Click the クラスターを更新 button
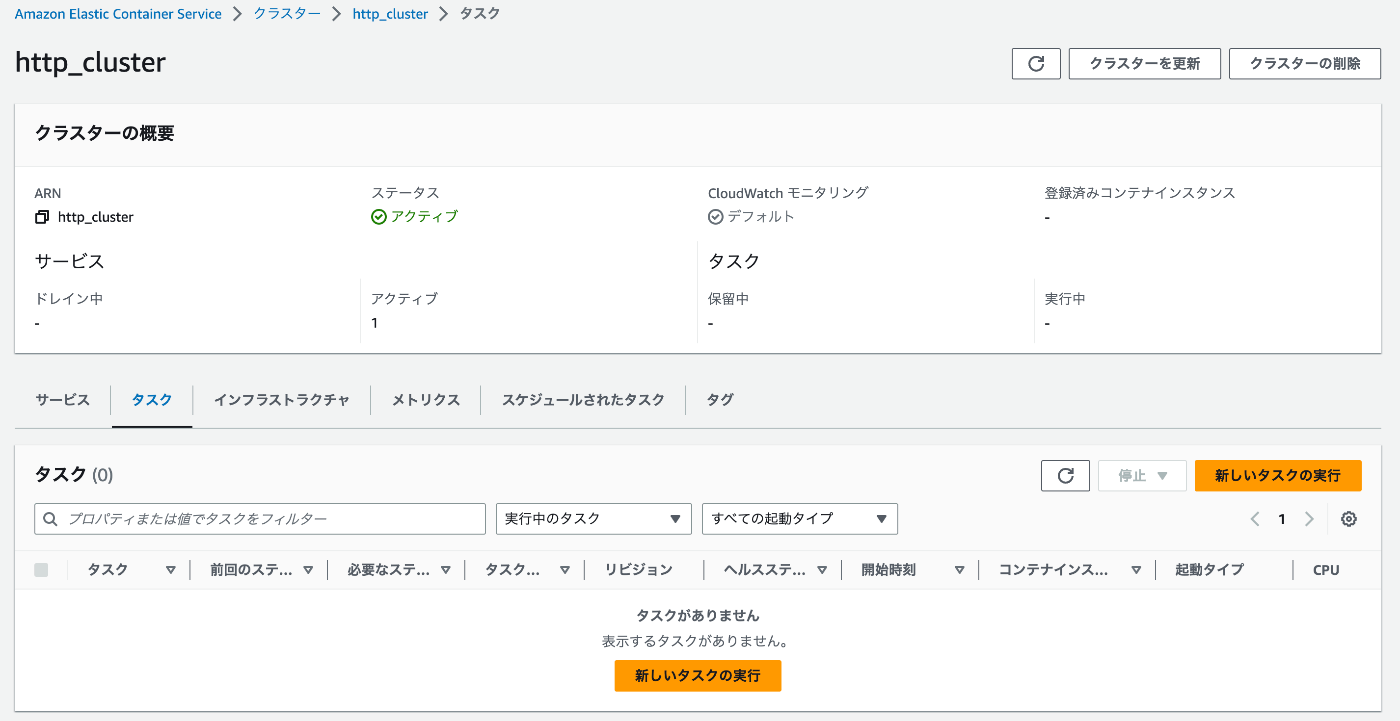Screen dimensions: 1400x721 (x=1144, y=63)
